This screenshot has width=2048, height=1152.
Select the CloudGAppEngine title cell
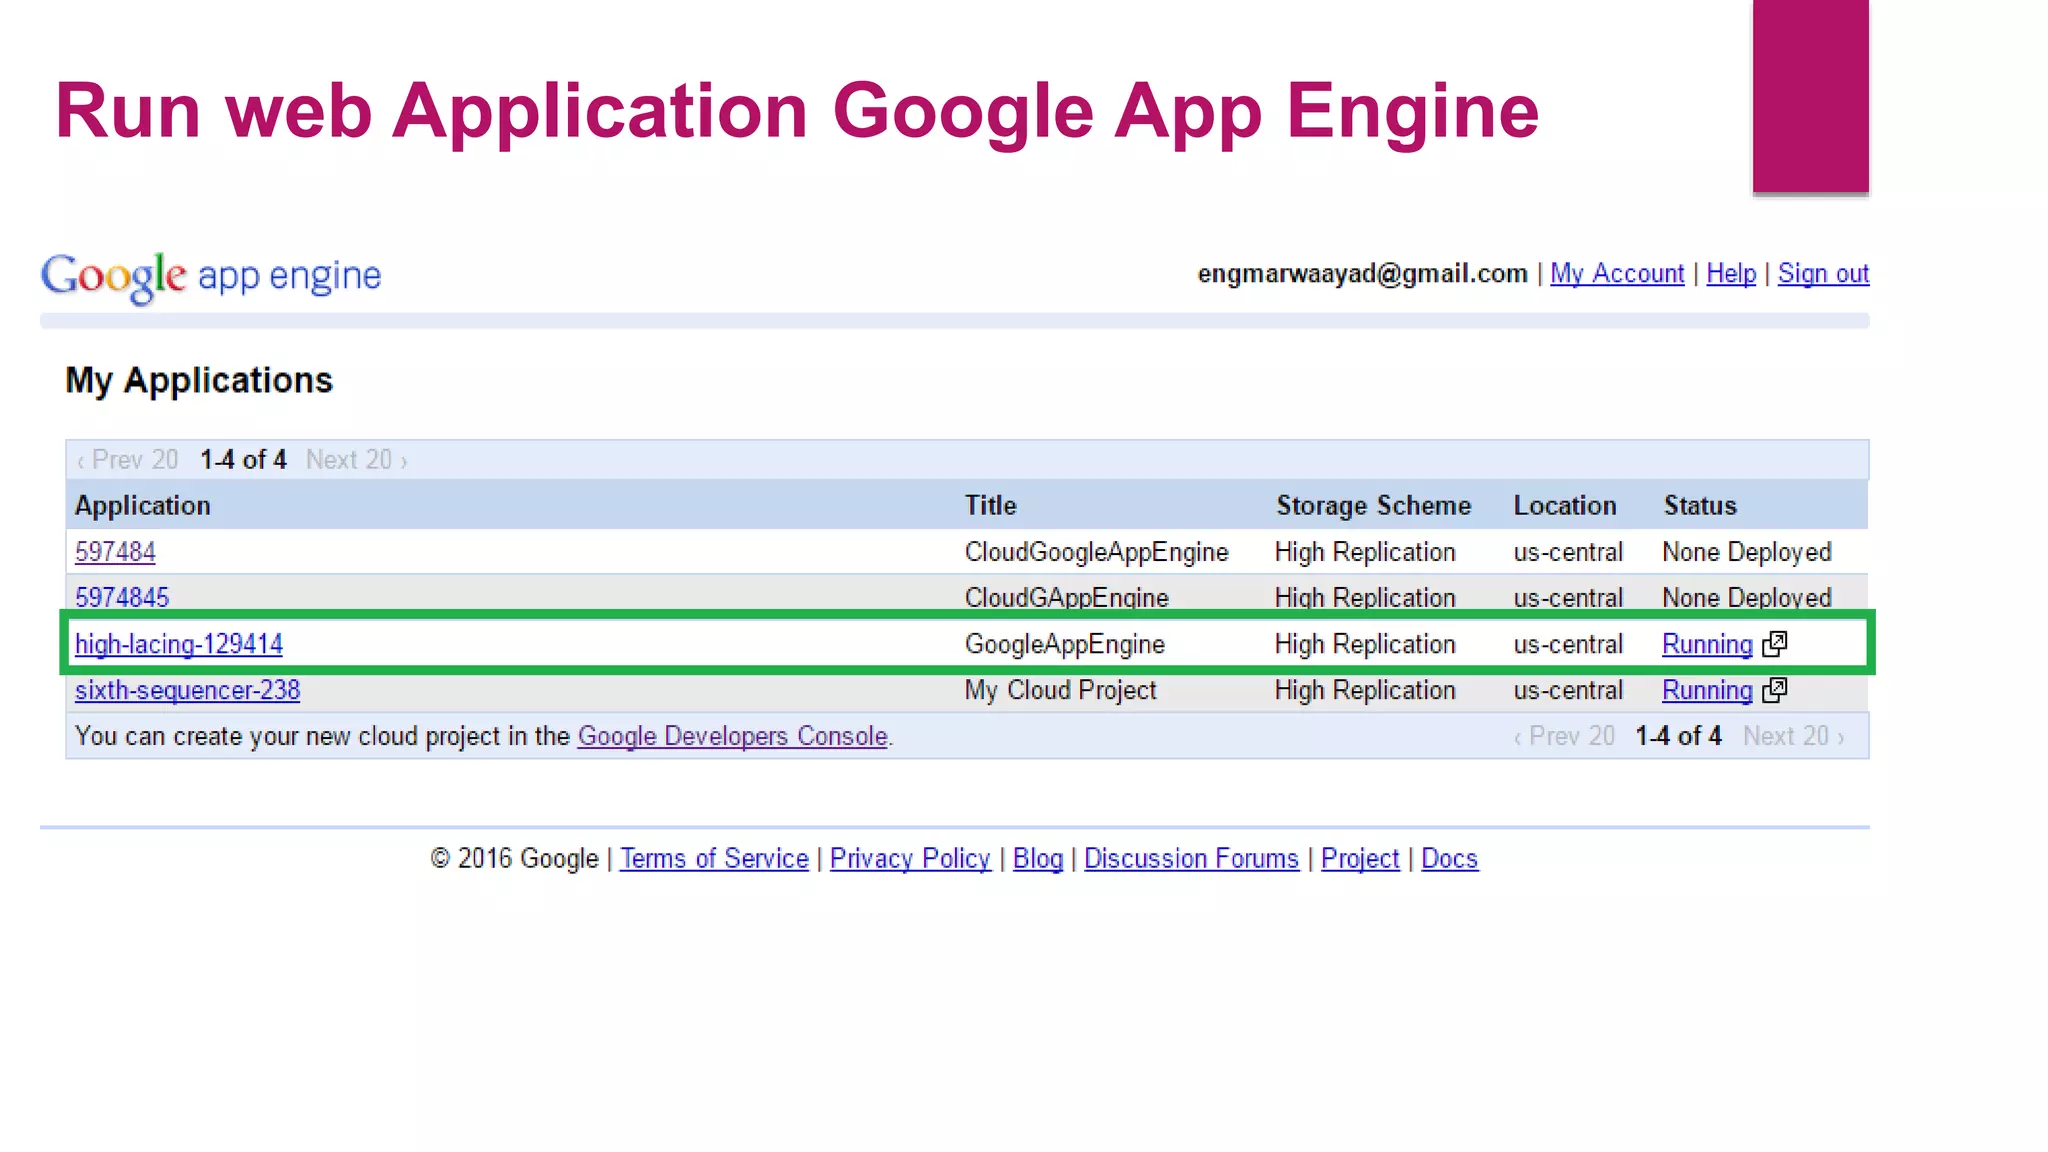[1066, 598]
